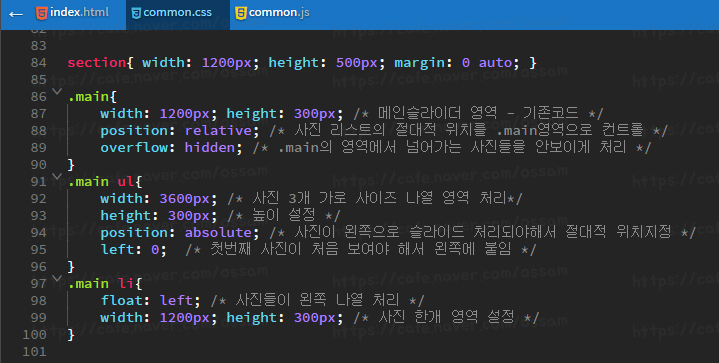Collapse the .main ul rule fold arrow
Image resolution: width=719 pixels, height=363 pixels.
[57, 176]
